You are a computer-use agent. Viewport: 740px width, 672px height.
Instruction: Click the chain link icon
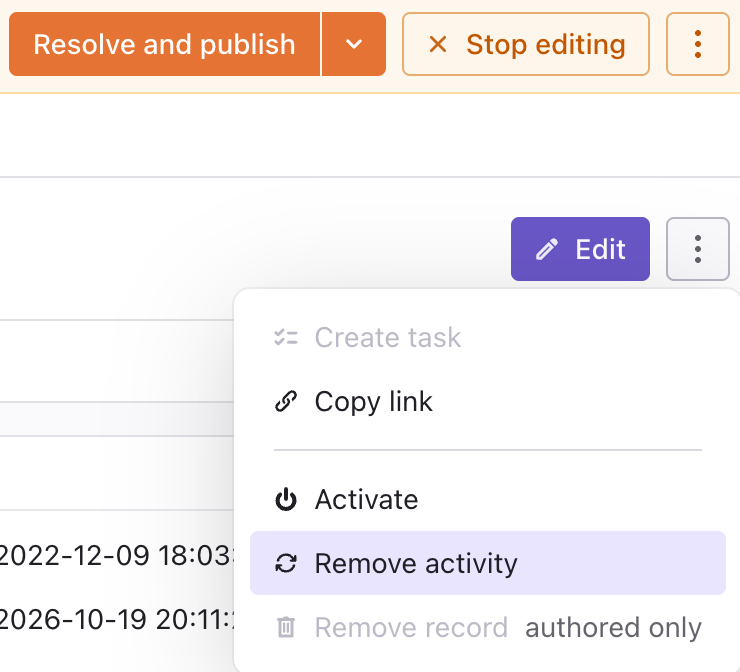click(x=286, y=402)
